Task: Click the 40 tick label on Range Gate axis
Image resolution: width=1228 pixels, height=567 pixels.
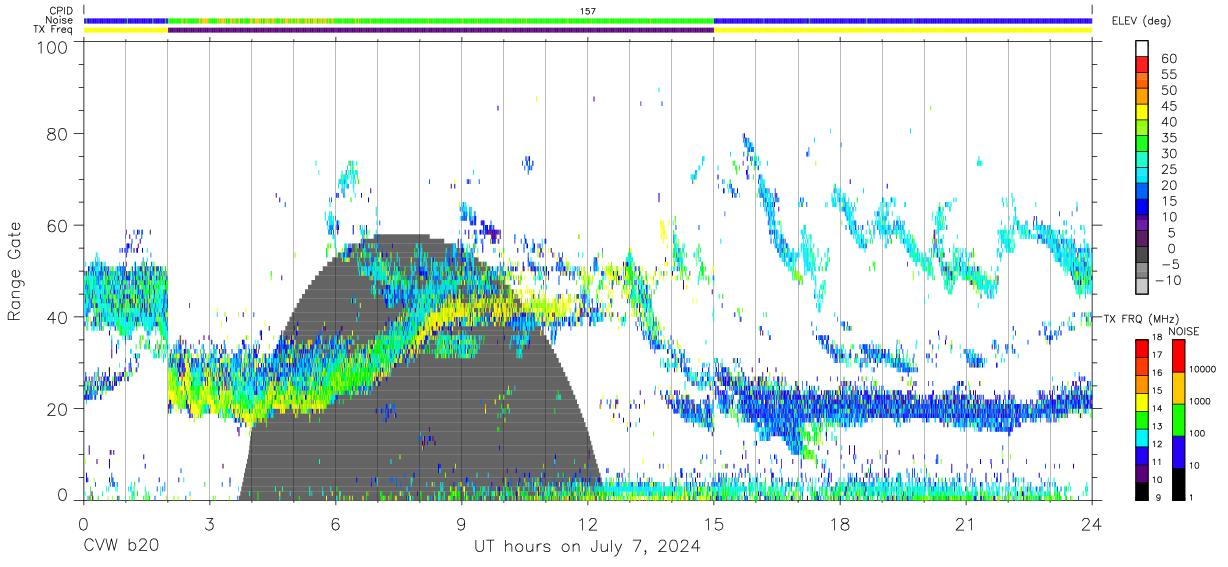Action: 59,317
